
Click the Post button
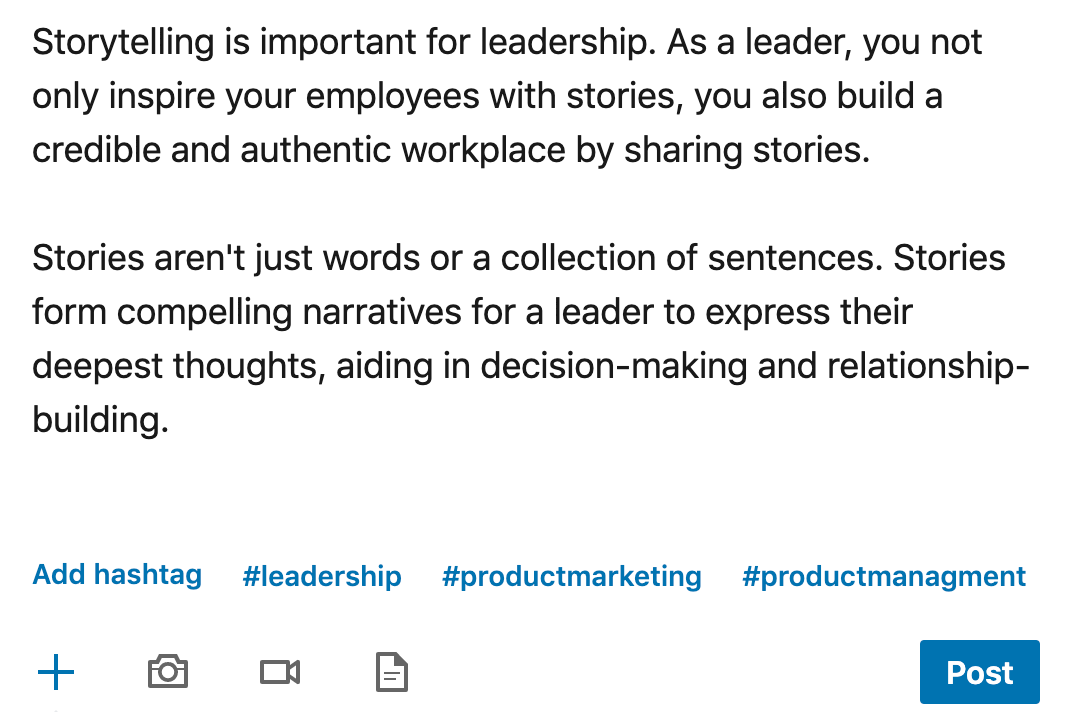tap(979, 672)
